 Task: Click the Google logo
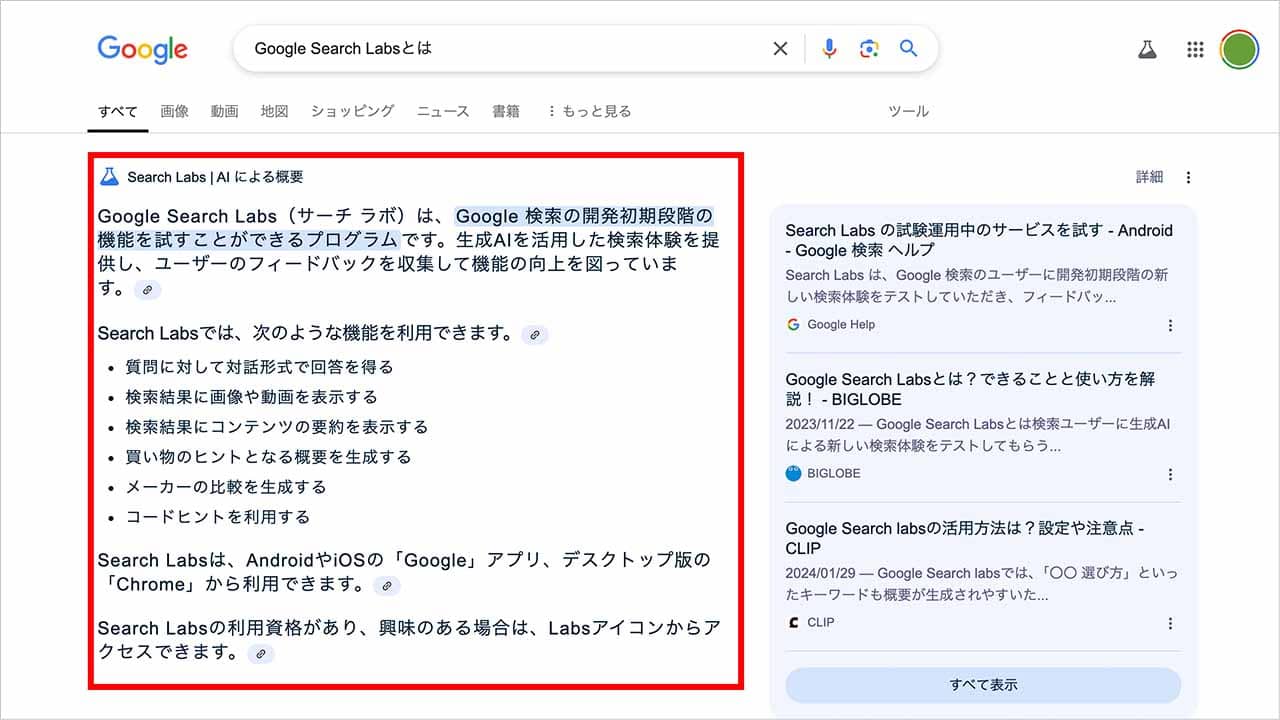(142, 48)
